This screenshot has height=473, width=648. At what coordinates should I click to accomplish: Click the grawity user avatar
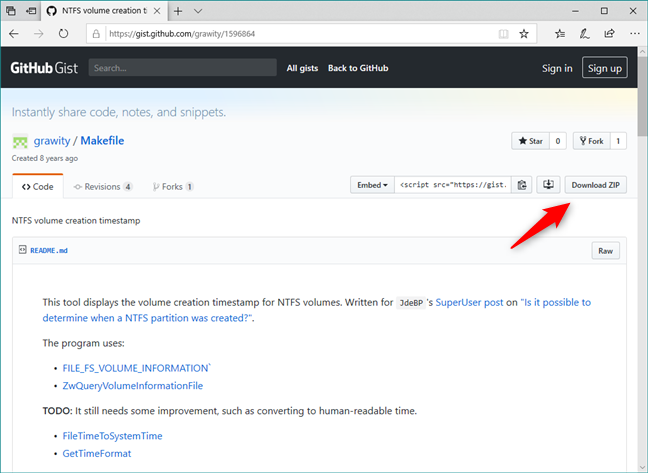pyautogui.click(x=20, y=141)
